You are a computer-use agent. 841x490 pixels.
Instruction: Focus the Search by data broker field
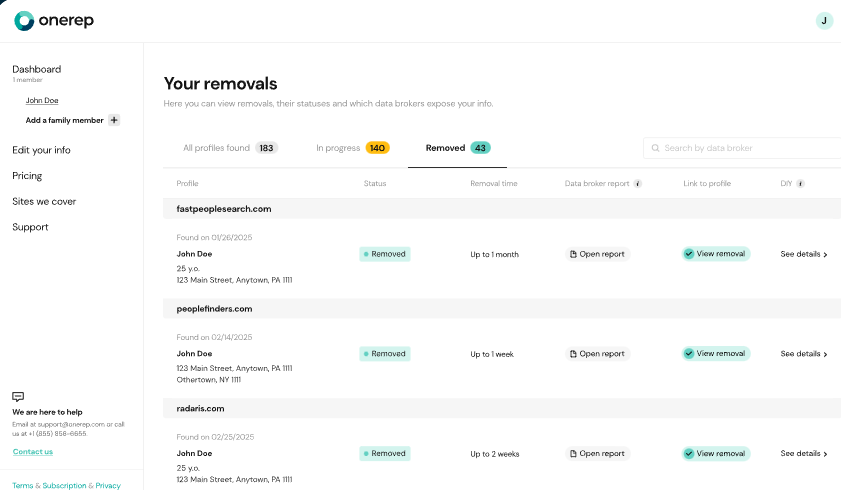745,148
